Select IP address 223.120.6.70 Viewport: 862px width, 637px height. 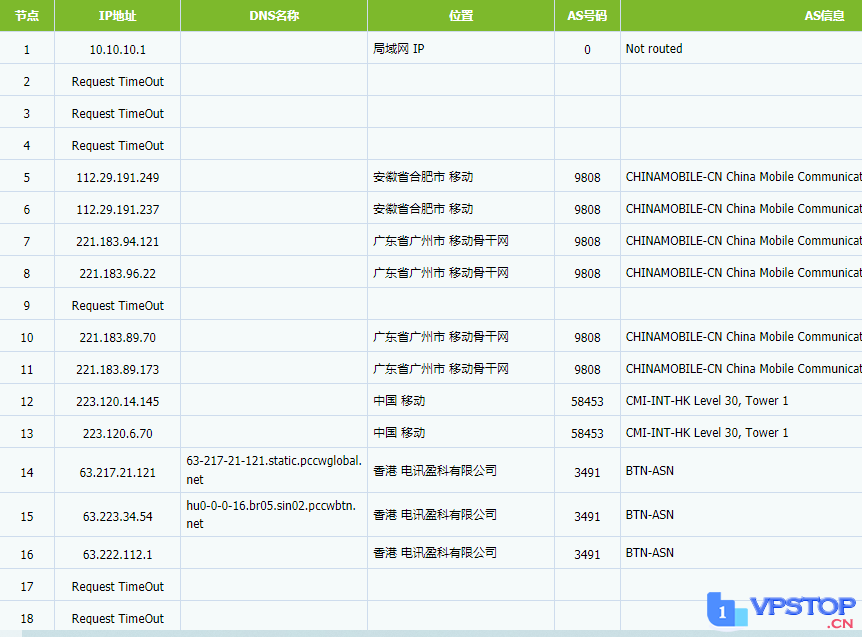point(118,434)
